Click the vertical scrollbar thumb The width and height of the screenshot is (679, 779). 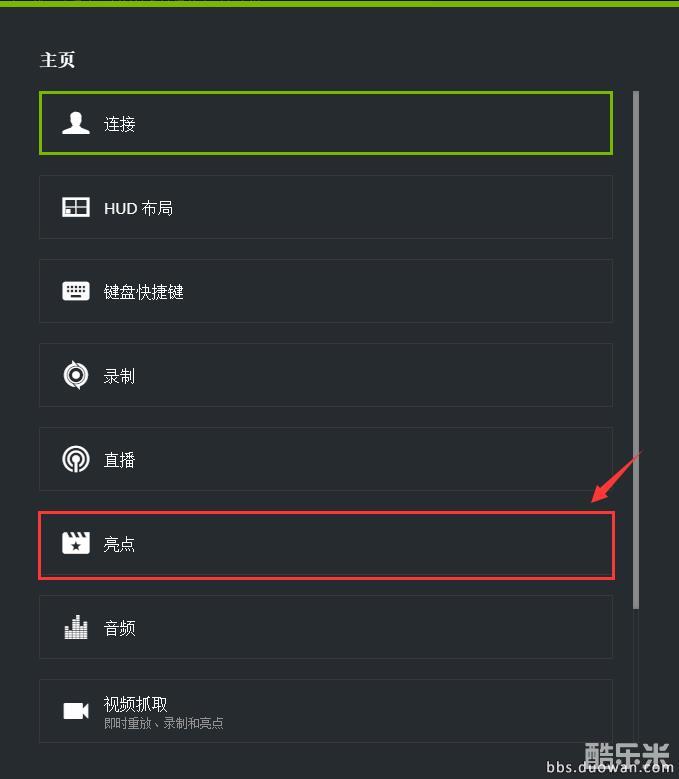tap(636, 350)
